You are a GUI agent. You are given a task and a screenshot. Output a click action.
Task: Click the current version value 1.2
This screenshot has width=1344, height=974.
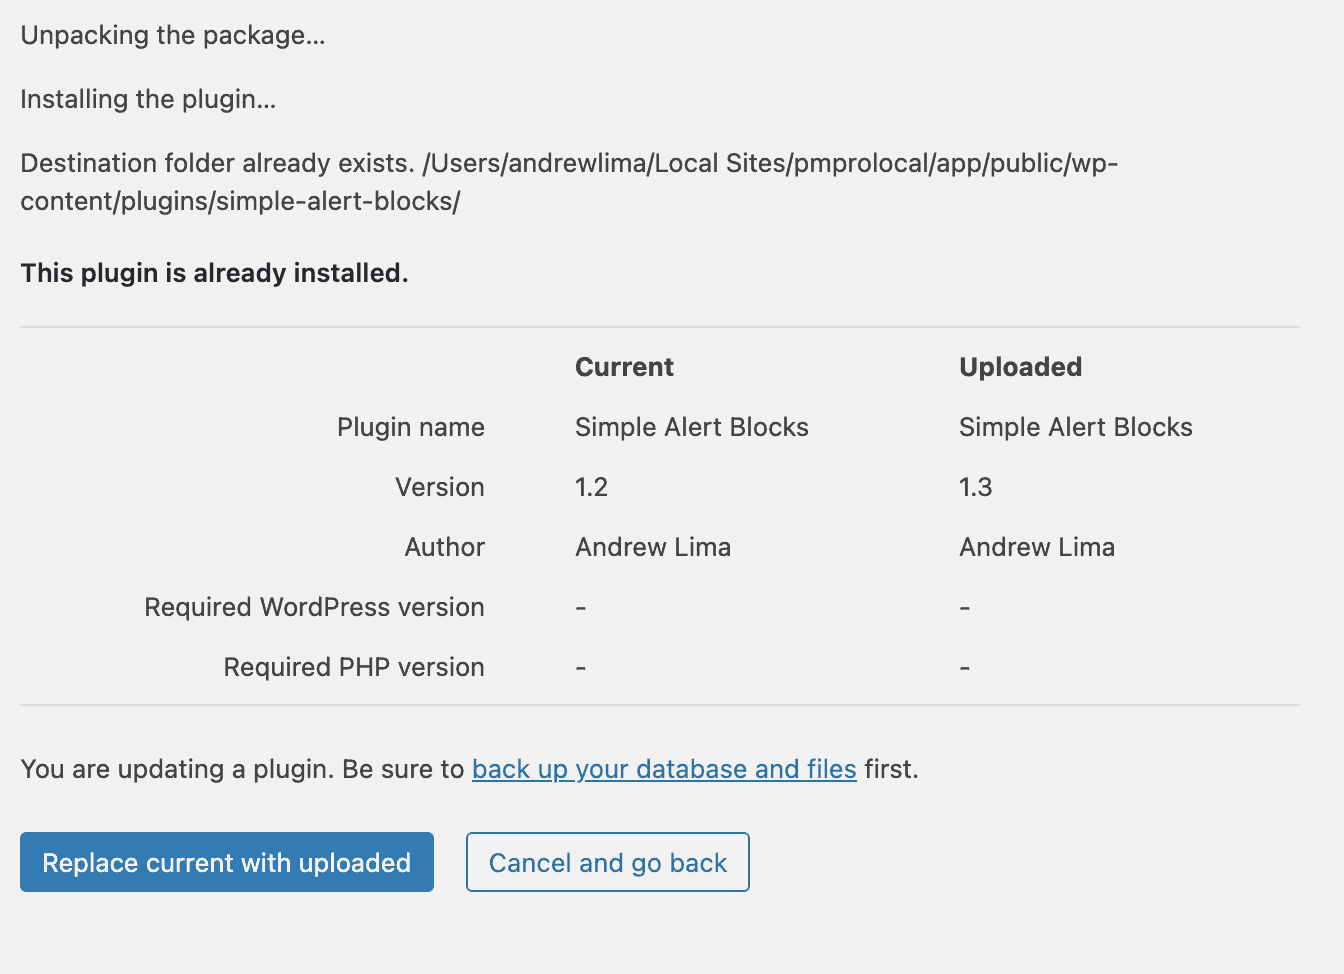[590, 487]
